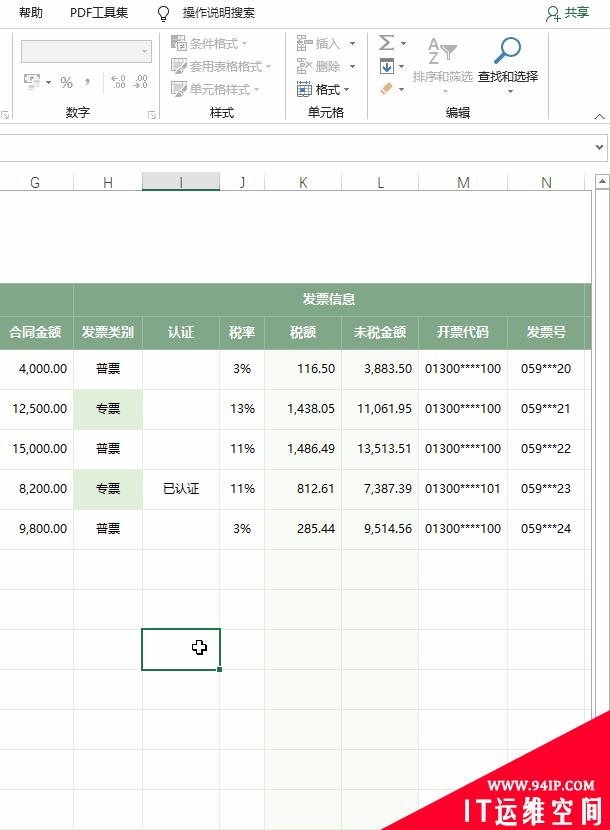Image resolution: width=610 pixels, height=830 pixels.
Task: Select the cell with 9,800.00
Action: (36, 528)
